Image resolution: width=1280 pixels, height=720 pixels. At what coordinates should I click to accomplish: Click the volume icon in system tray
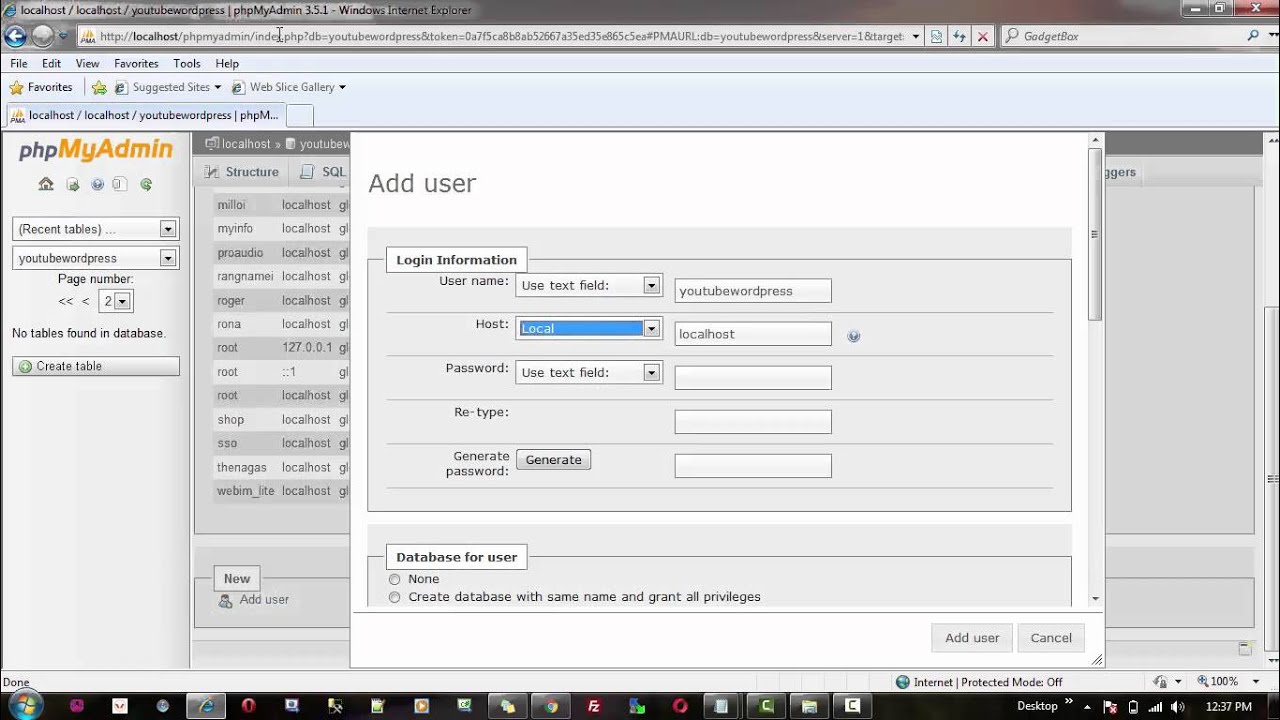(x=1175, y=707)
